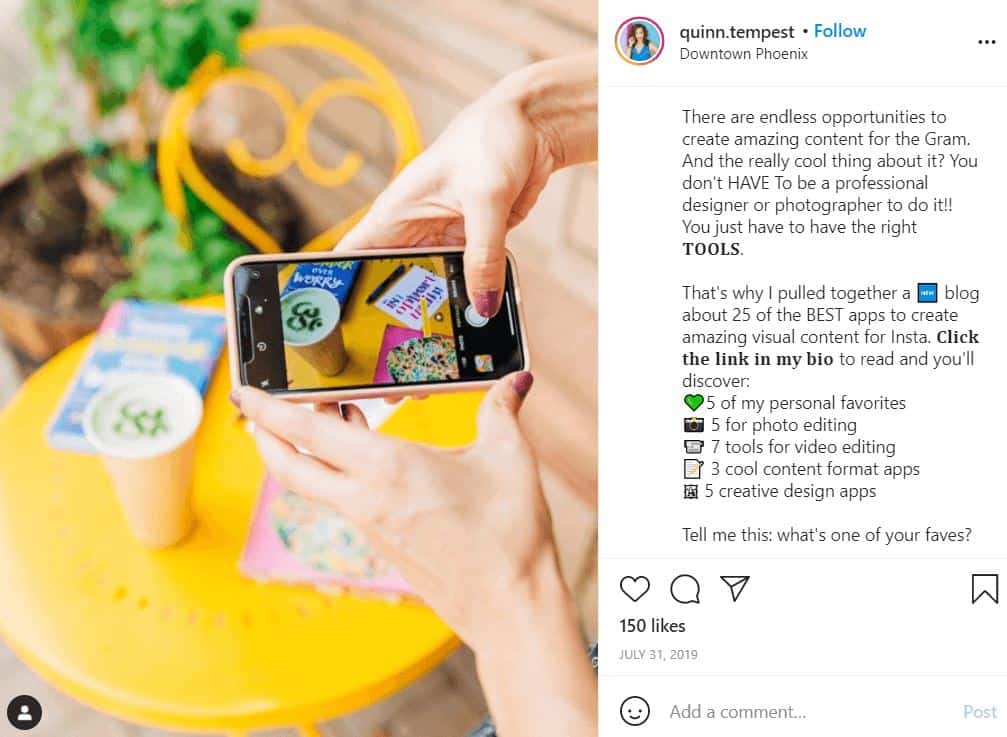Follow the quinn.tempest account
The image size is (1007, 737).
[839, 31]
